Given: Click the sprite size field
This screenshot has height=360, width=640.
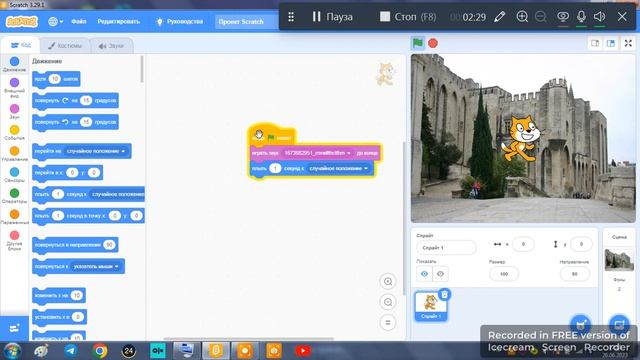Looking at the screenshot, I should click(x=504, y=274).
